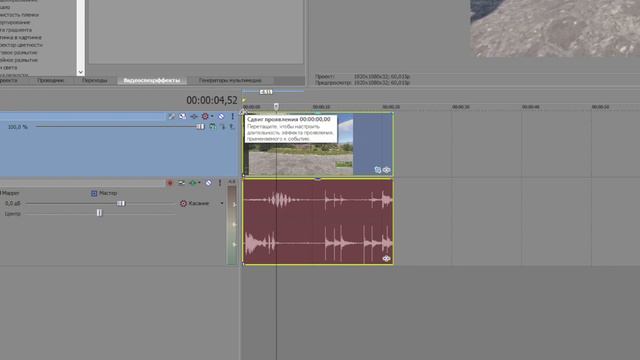Open the Генераторы мультимедиа tab

click(230, 80)
